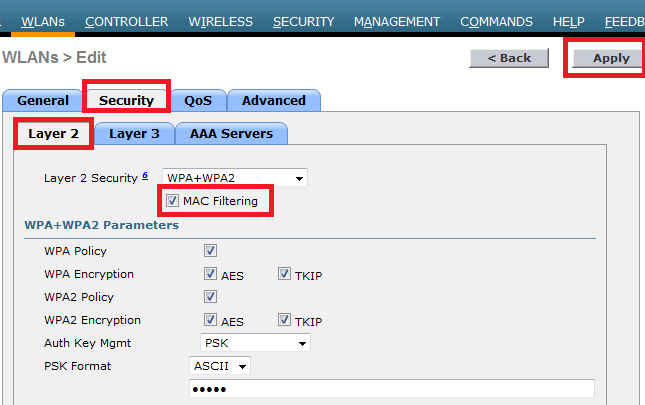Image resolution: width=645 pixels, height=405 pixels.
Task: Open the COMMANDS menu
Action: point(510,21)
